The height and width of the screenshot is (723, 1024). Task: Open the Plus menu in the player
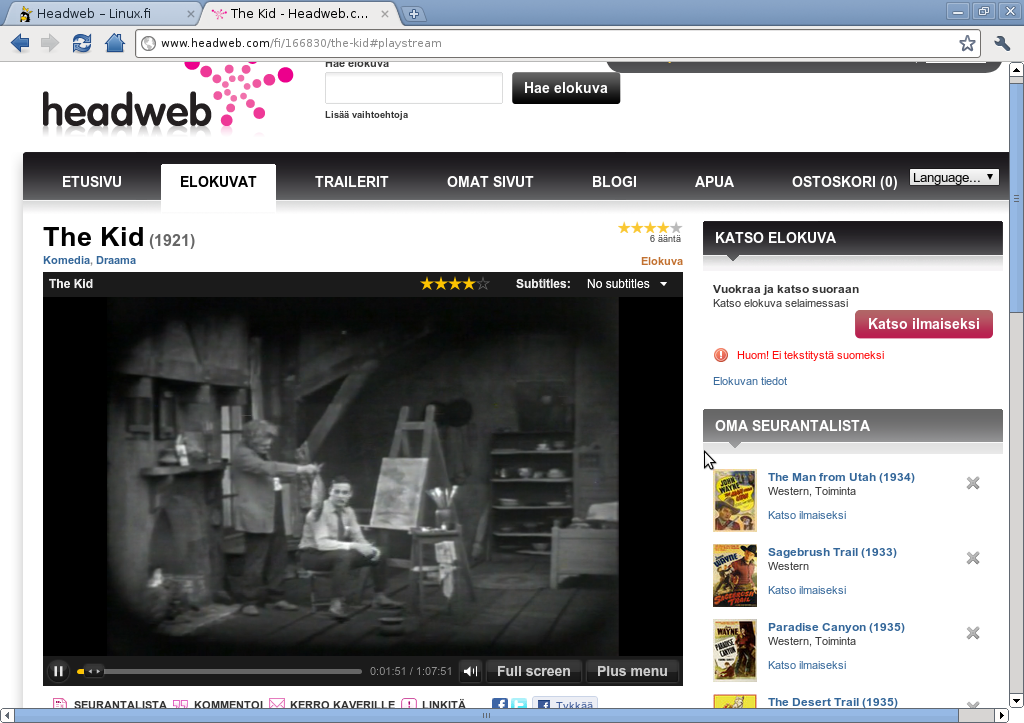tap(632, 671)
